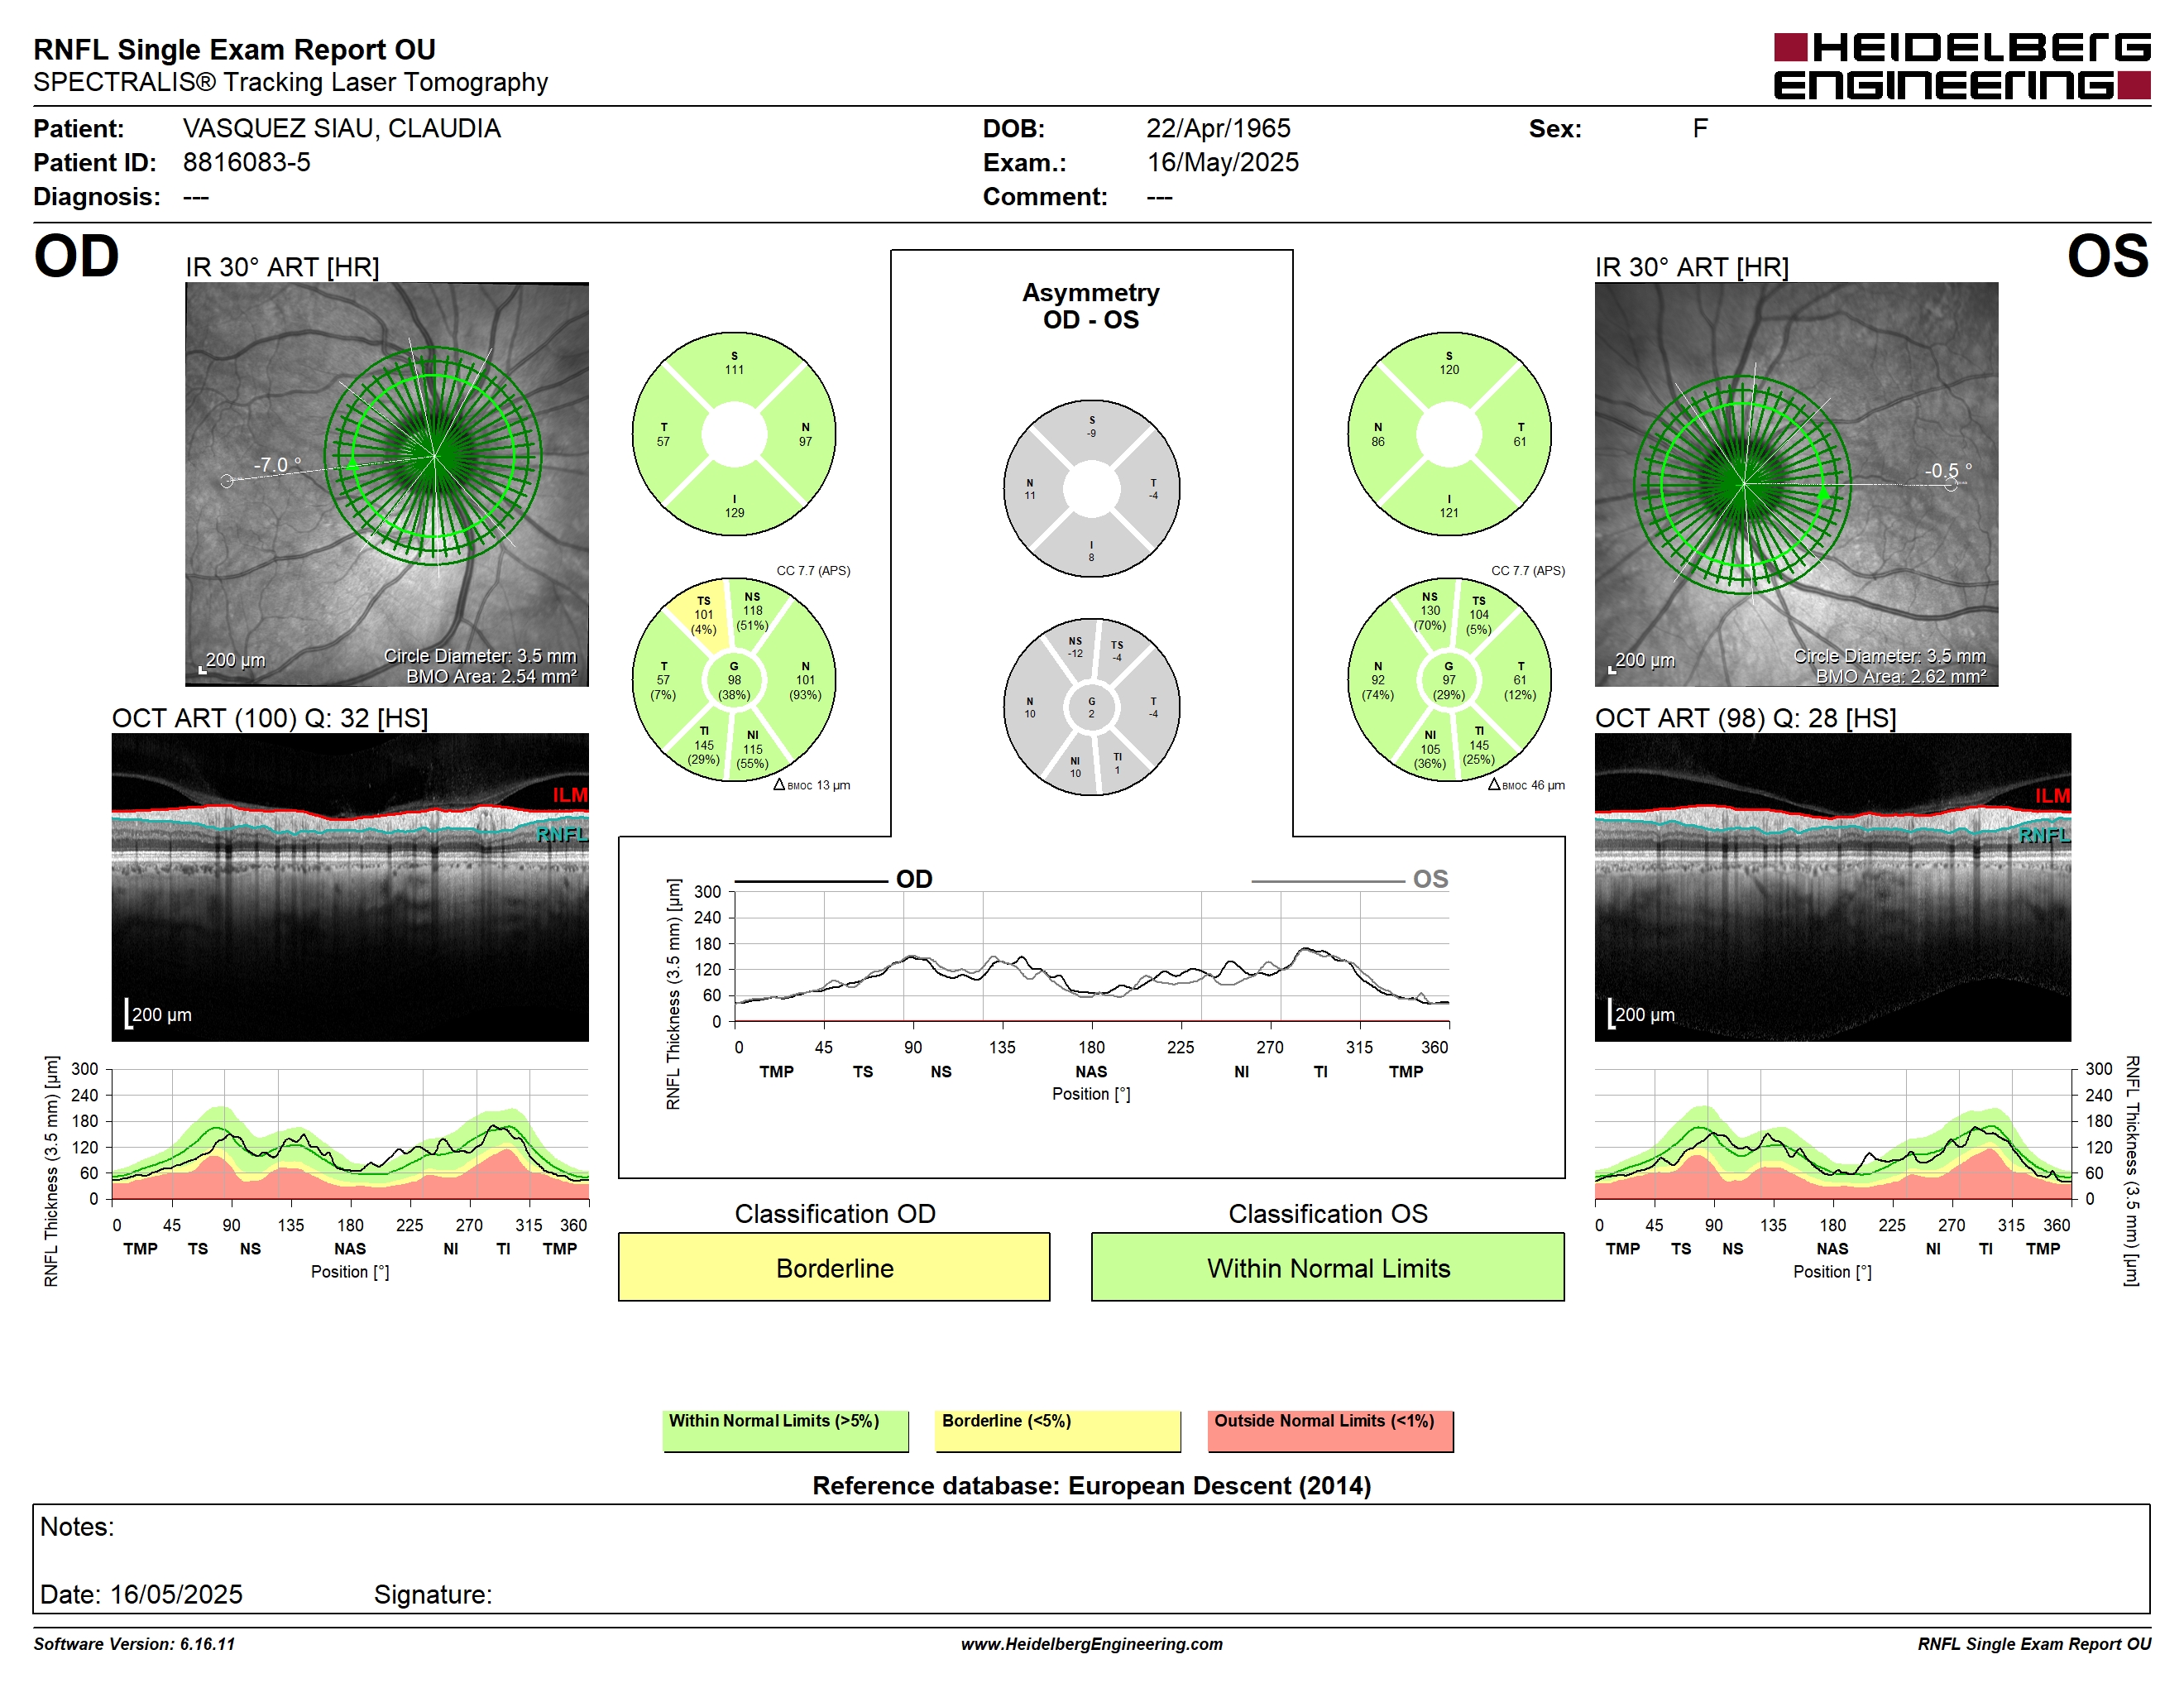Click the Classification OD heading

tap(835, 1213)
